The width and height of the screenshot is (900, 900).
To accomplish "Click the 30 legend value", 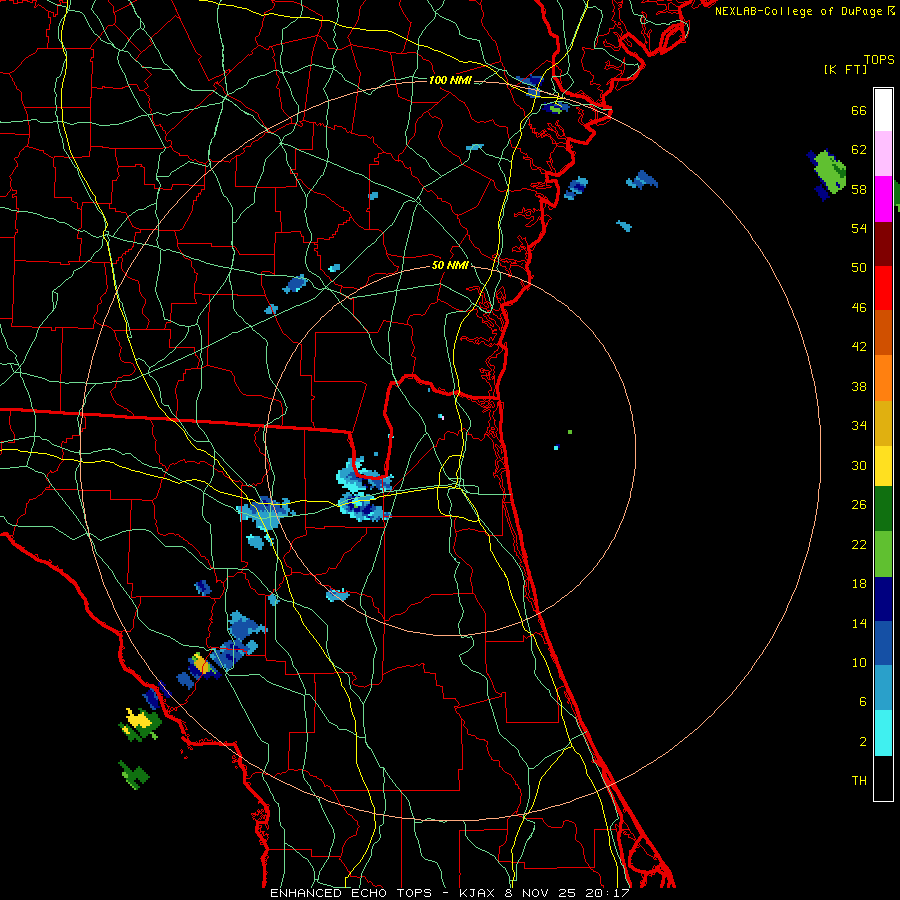I will pyautogui.click(x=859, y=465).
